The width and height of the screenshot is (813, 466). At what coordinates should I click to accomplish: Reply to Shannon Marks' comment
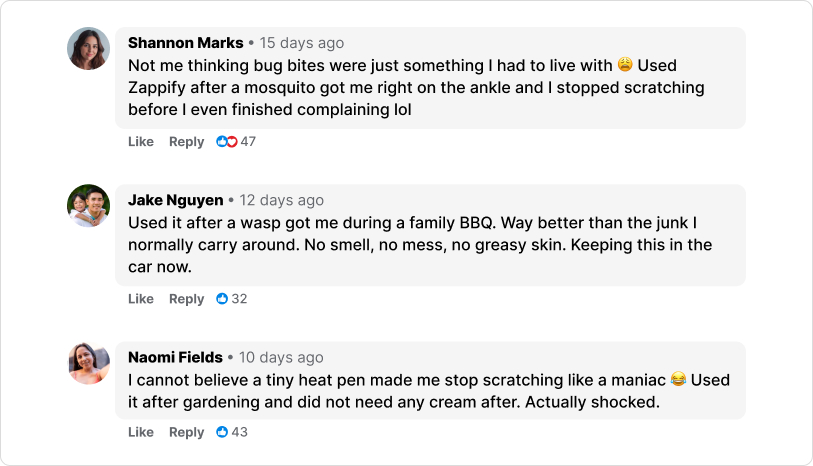pyautogui.click(x=187, y=142)
